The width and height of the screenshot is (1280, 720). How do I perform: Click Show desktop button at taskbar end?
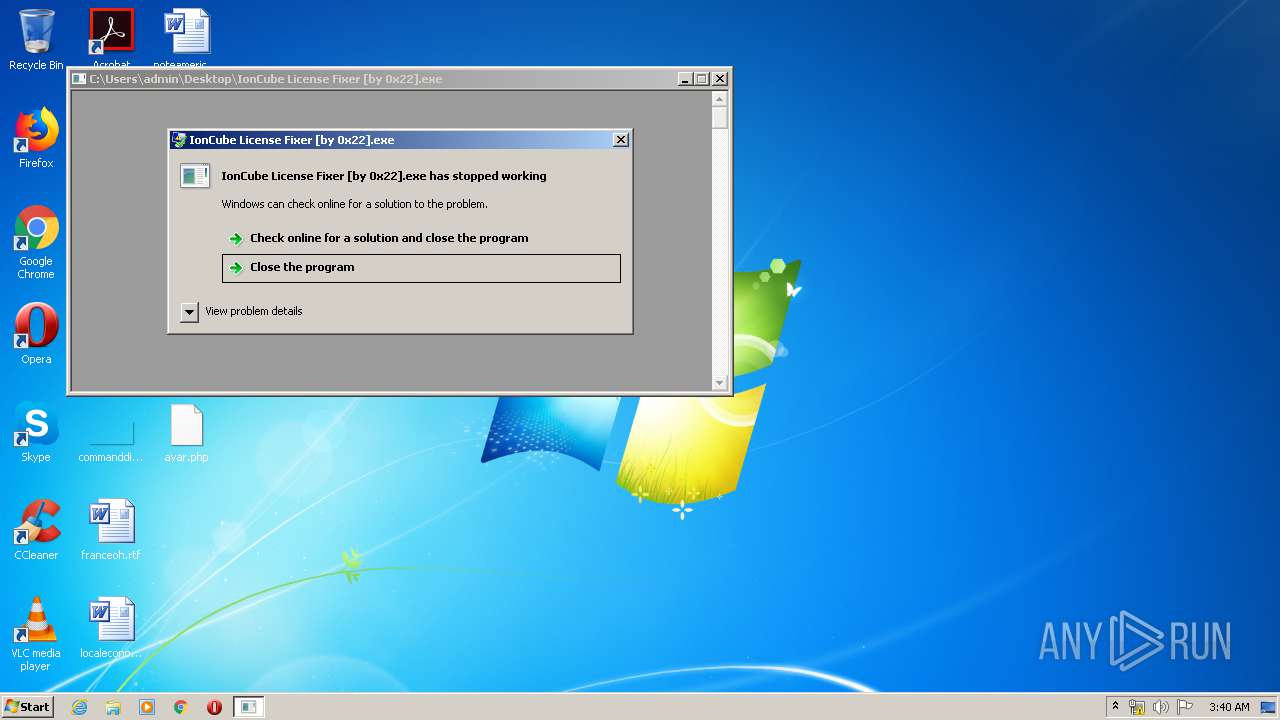1269,707
